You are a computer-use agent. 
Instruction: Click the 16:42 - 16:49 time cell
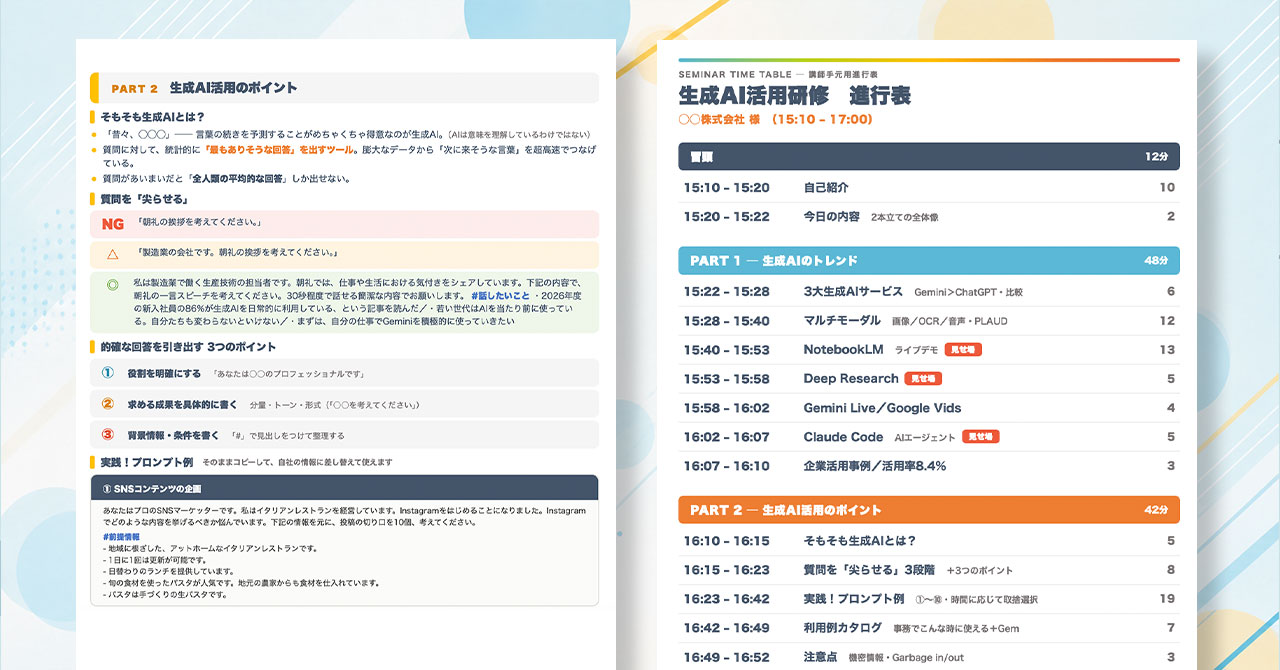(726, 628)
